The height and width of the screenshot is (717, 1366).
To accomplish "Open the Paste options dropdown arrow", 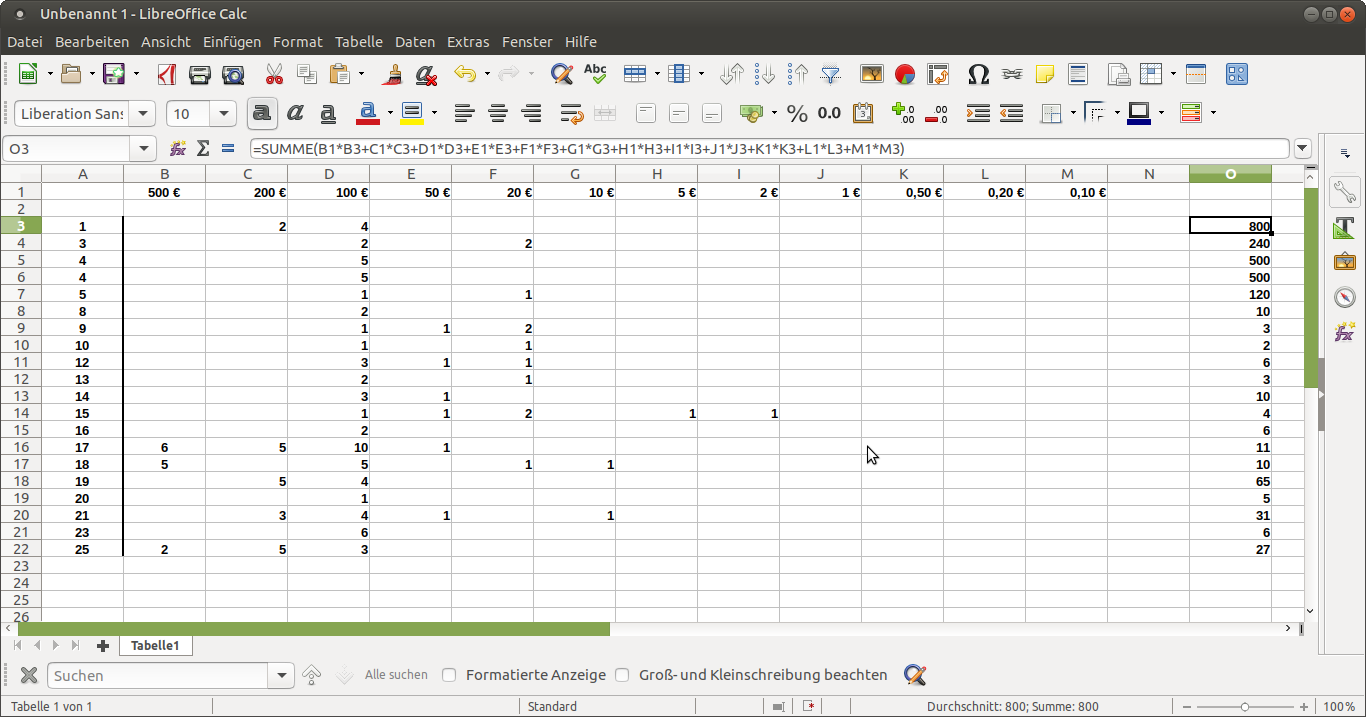I will pos(361,74).
